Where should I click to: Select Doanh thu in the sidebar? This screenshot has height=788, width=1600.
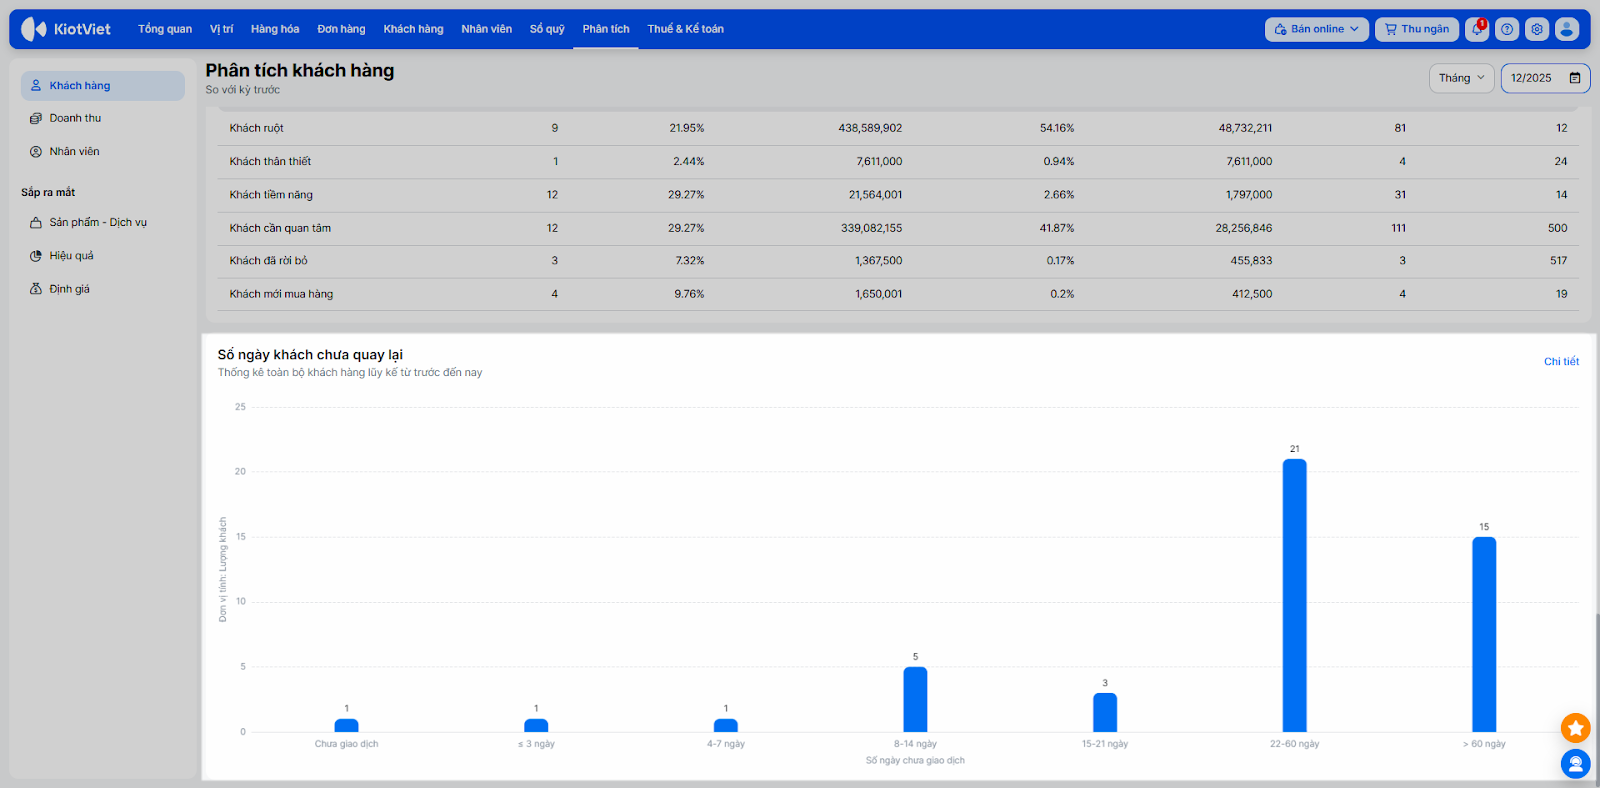coord(75,118)
